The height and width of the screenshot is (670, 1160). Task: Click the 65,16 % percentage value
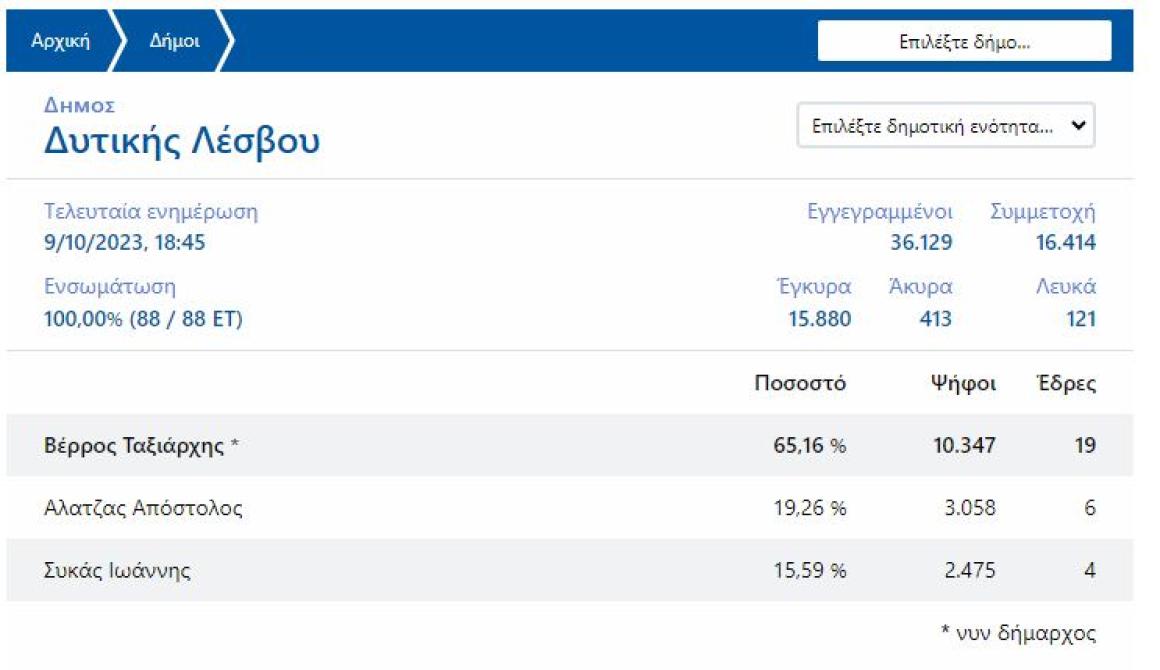(x=803, y=446)
